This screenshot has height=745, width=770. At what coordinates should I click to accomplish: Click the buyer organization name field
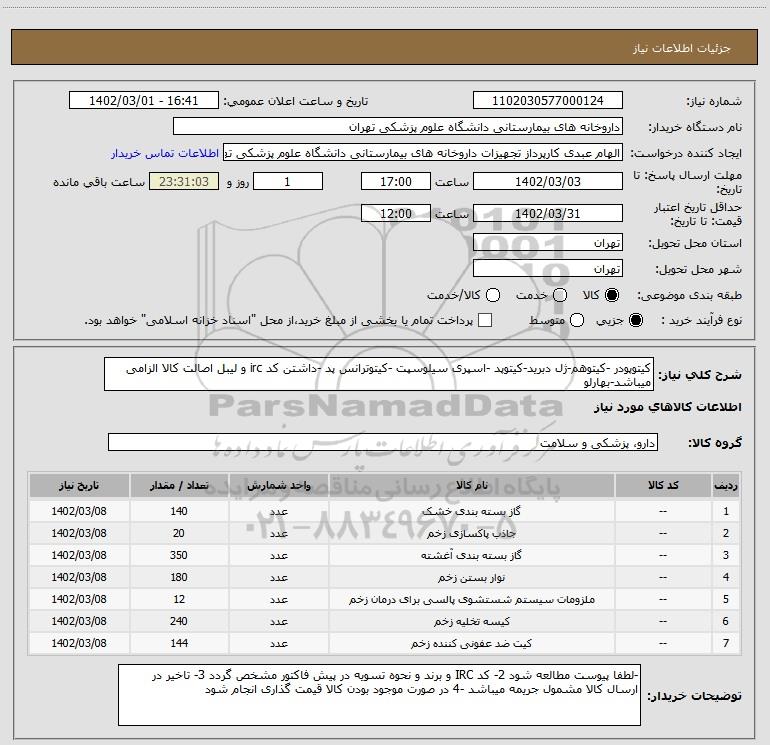398,127
